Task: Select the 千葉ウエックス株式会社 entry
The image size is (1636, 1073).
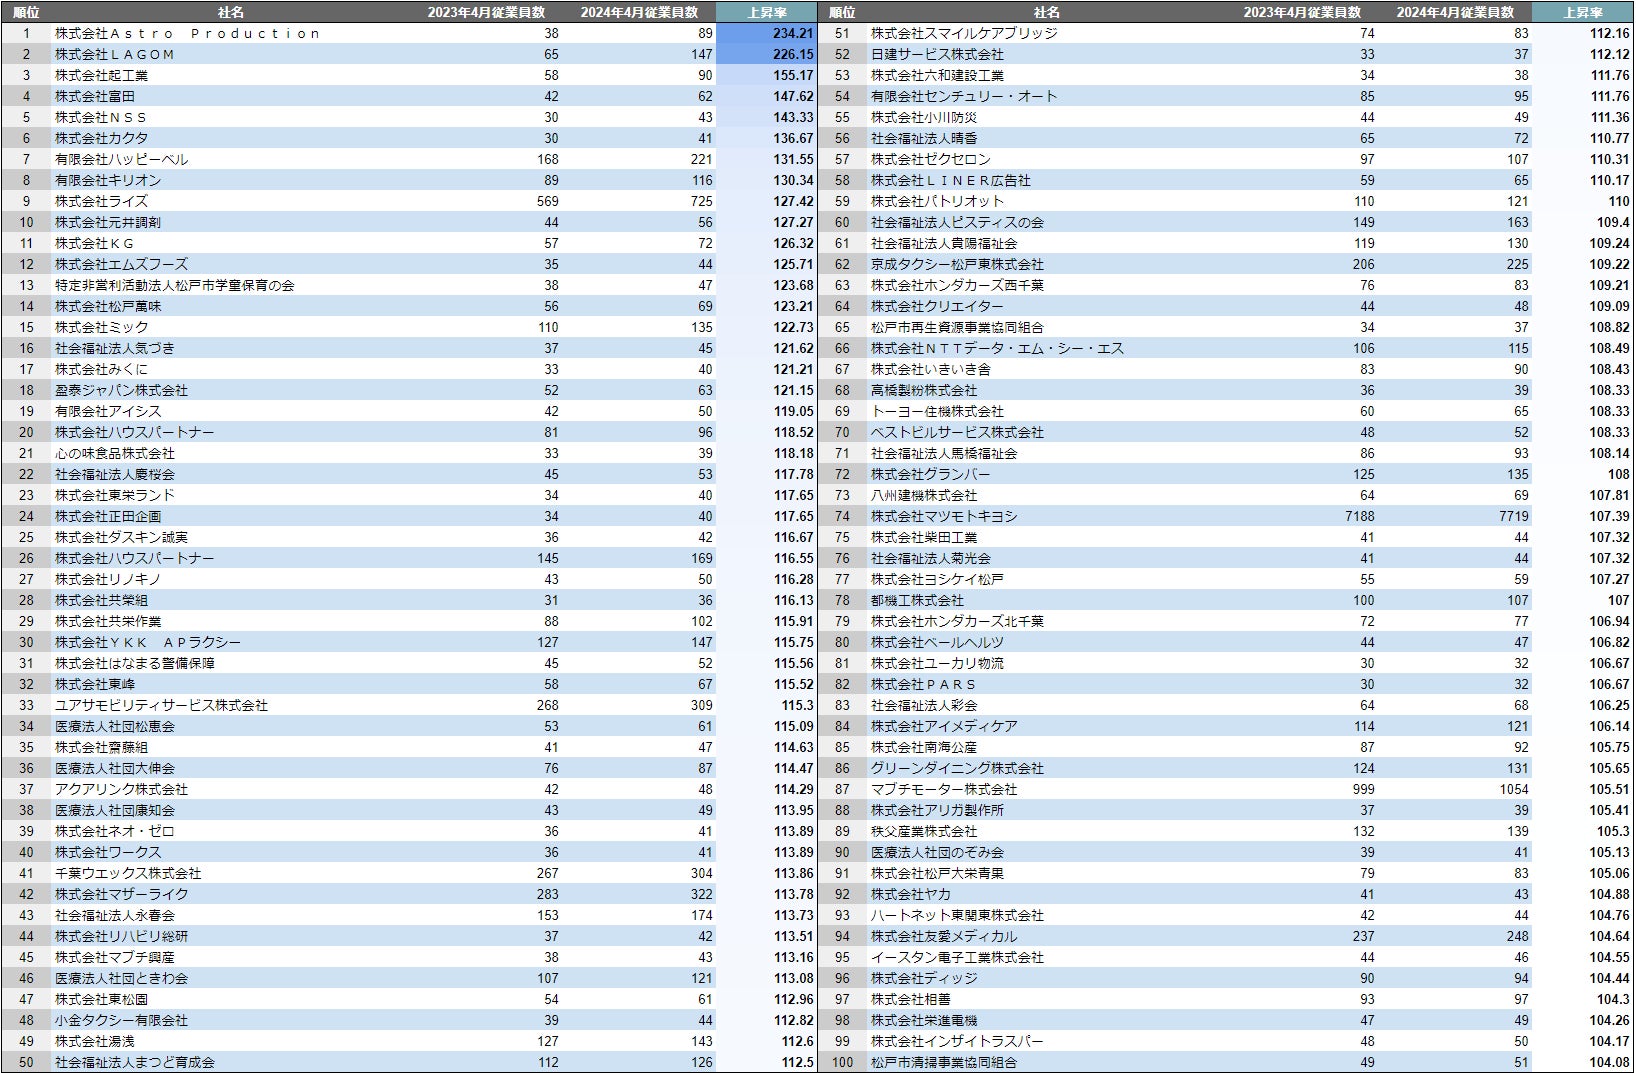Action: point(128,873)
